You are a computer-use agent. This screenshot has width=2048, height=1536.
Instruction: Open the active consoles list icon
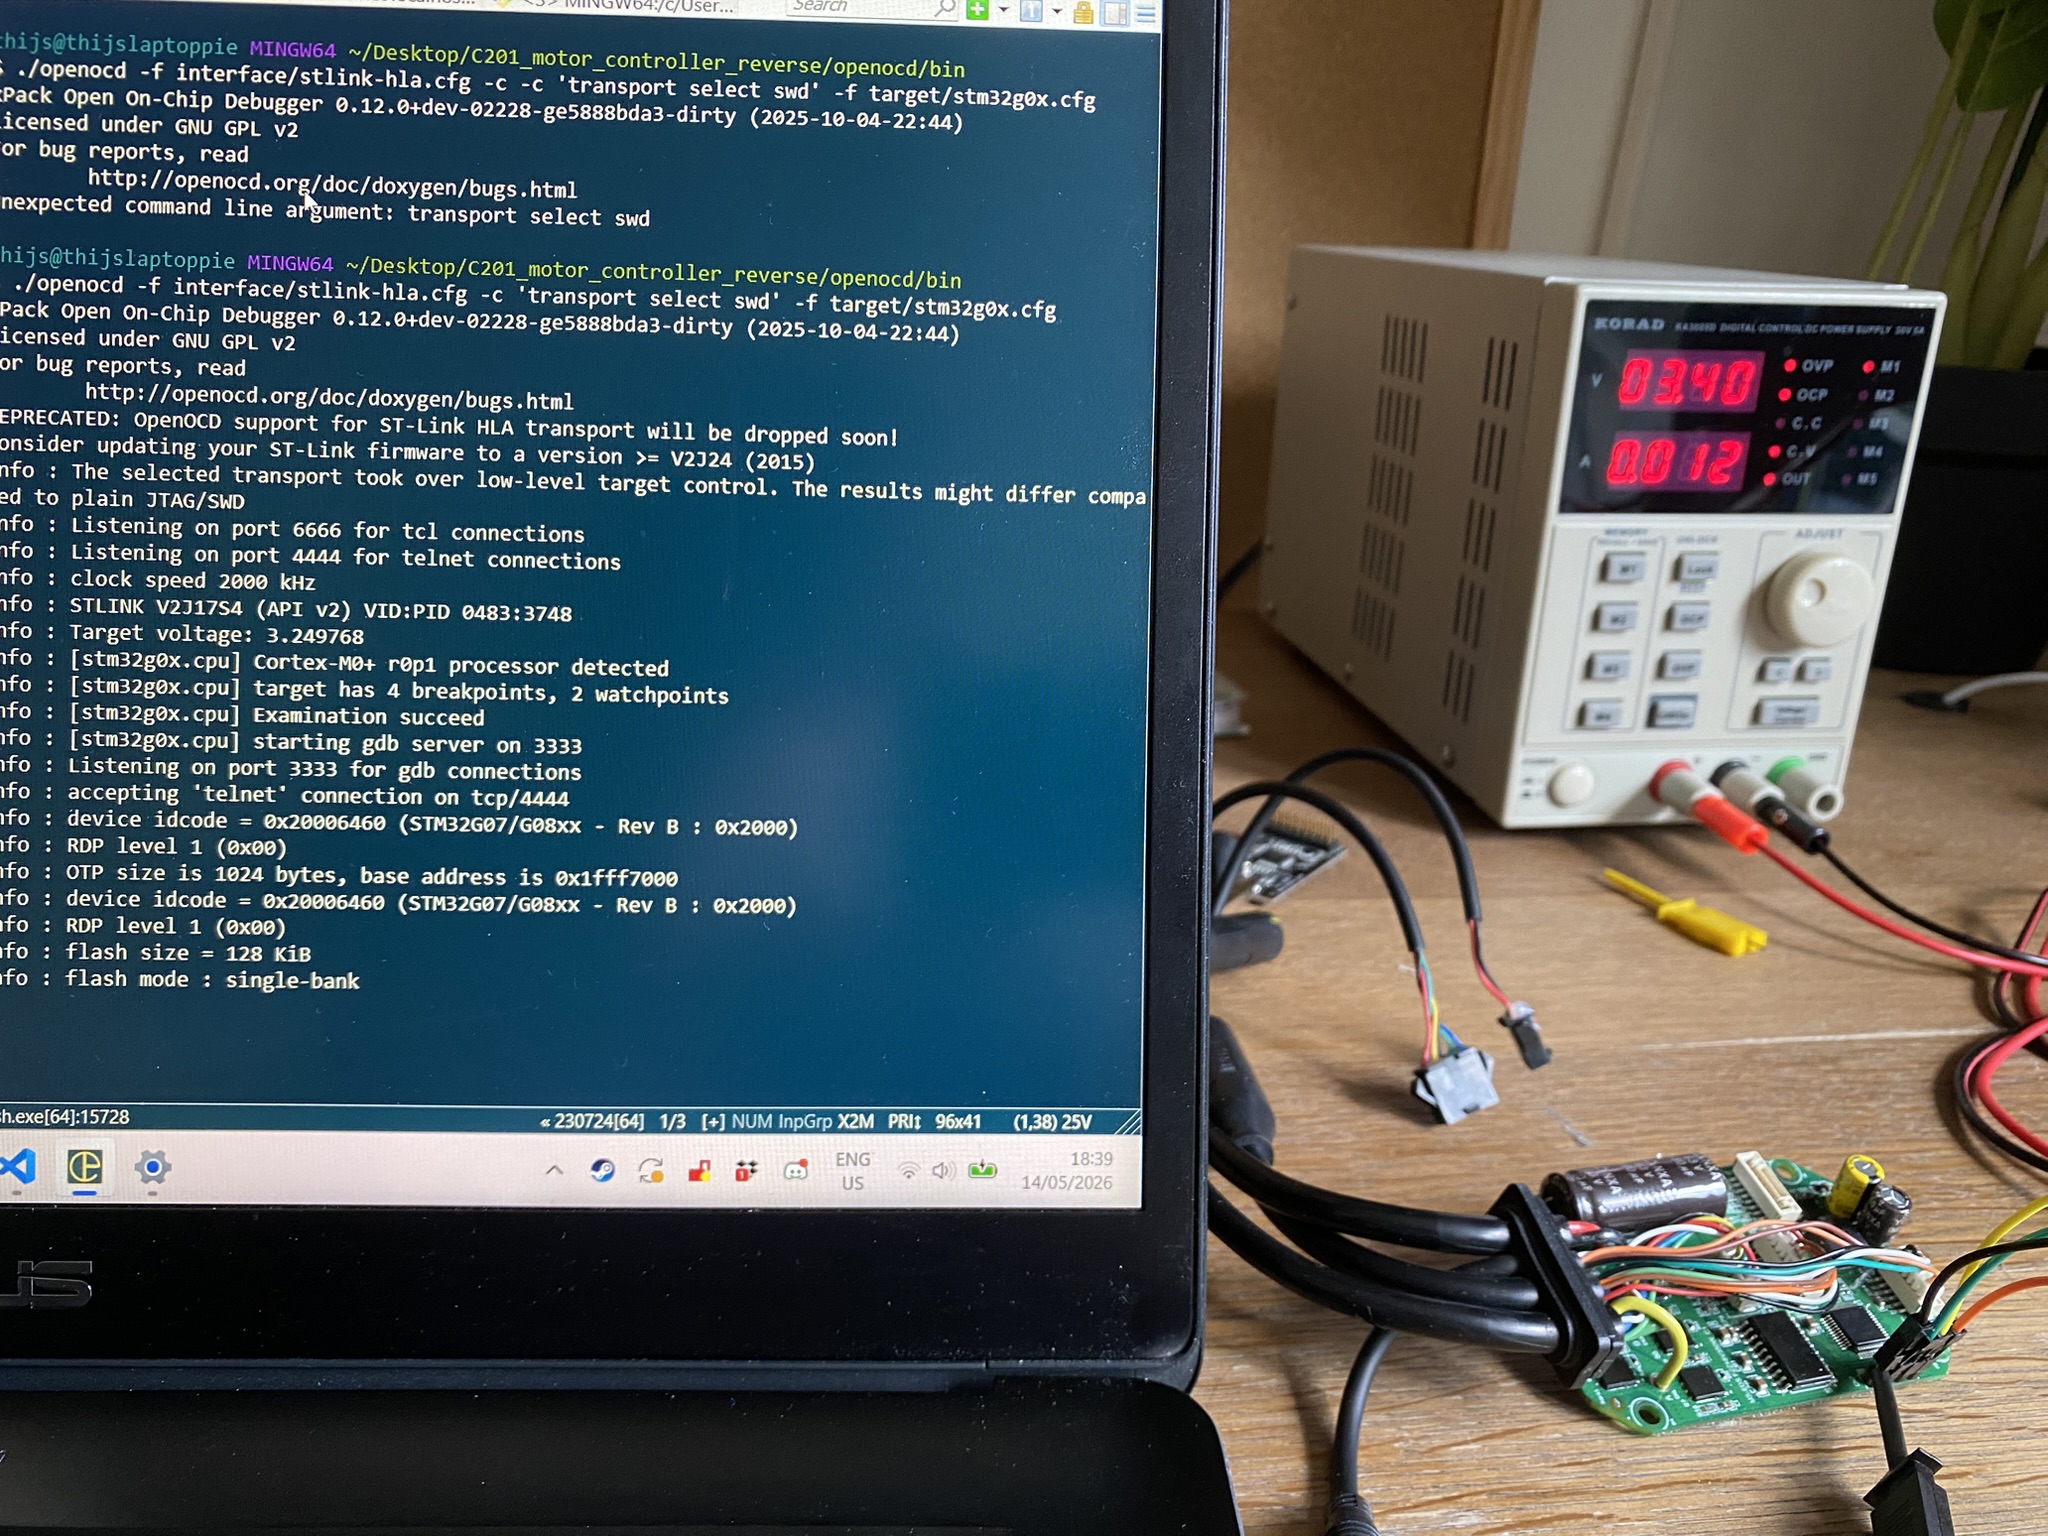coord(1031,11)
